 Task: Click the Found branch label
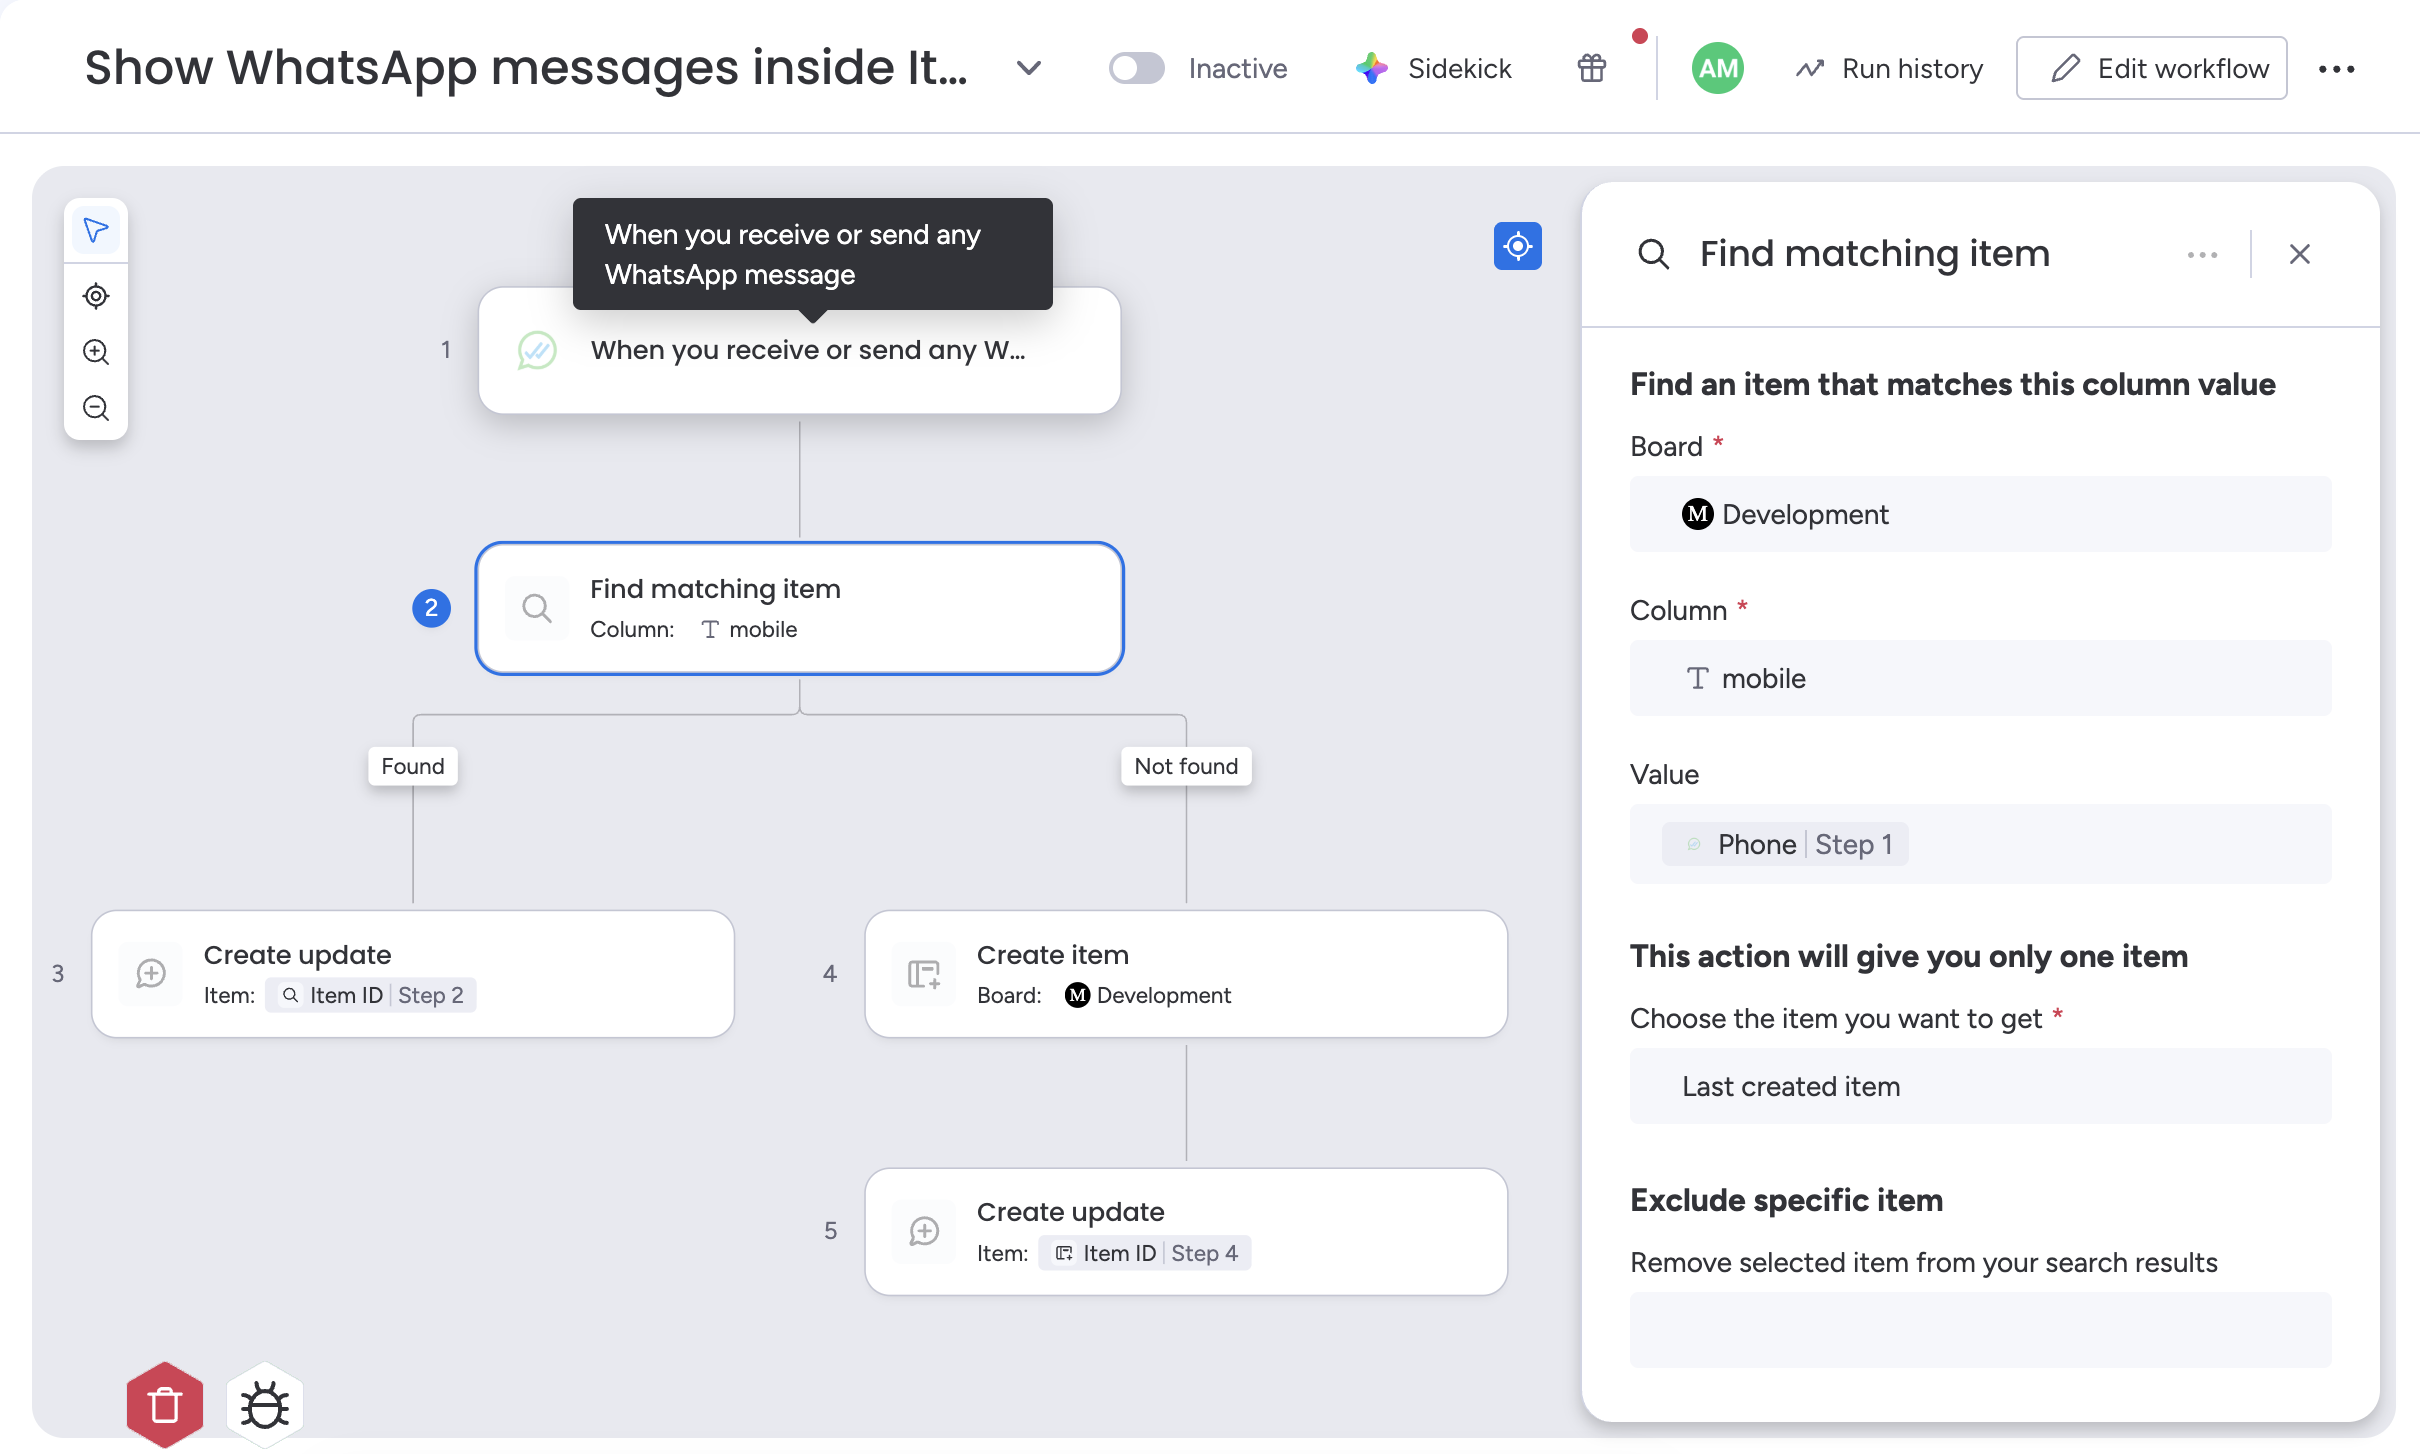413,766
